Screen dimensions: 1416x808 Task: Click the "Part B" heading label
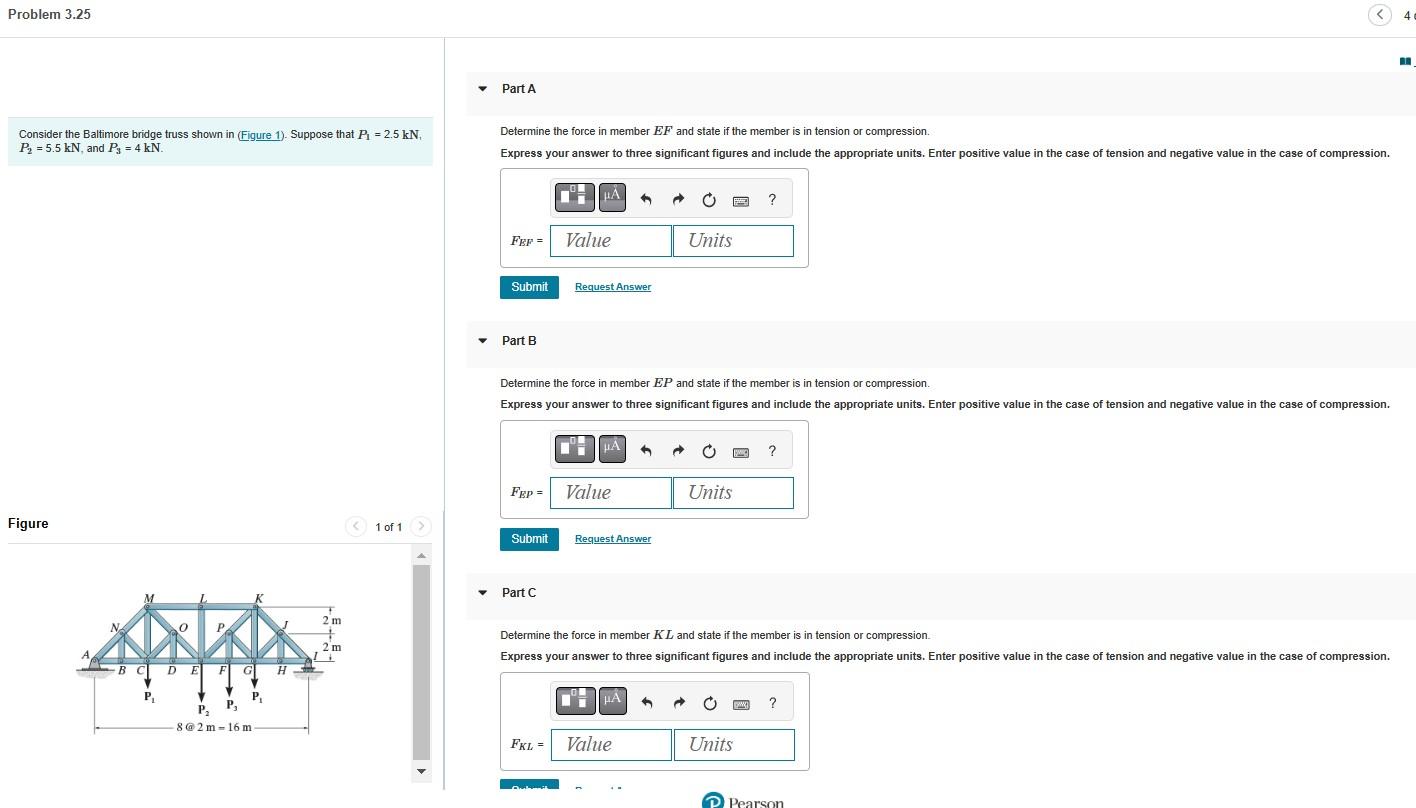pos(519,341)
